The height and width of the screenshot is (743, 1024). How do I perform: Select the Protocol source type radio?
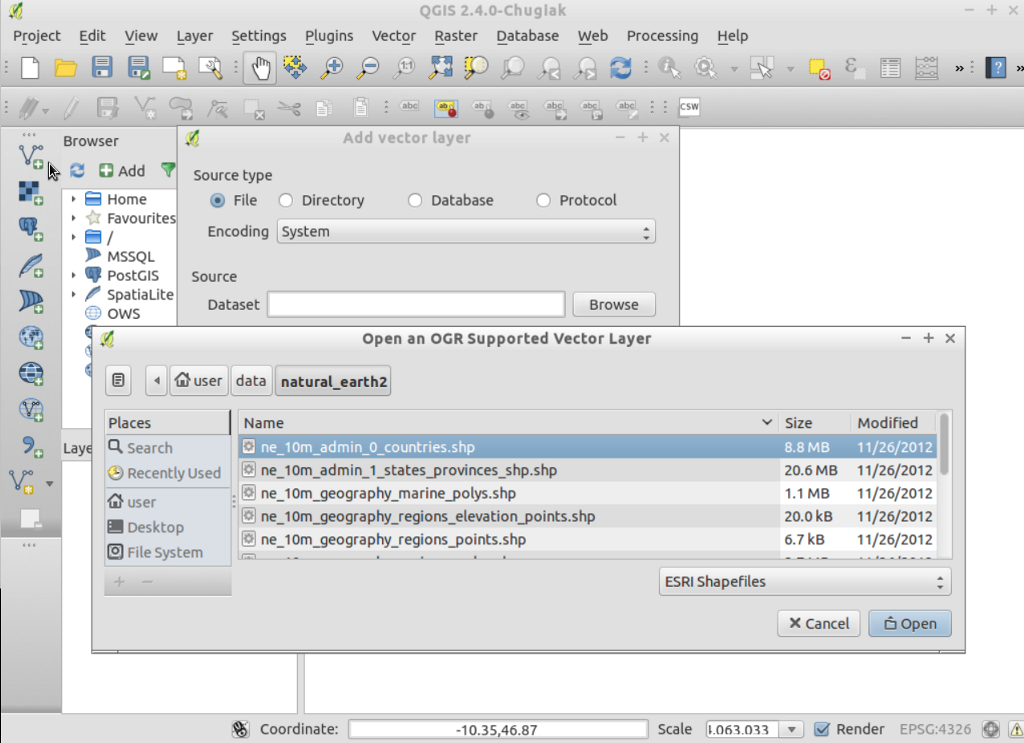tap(543, 200)
